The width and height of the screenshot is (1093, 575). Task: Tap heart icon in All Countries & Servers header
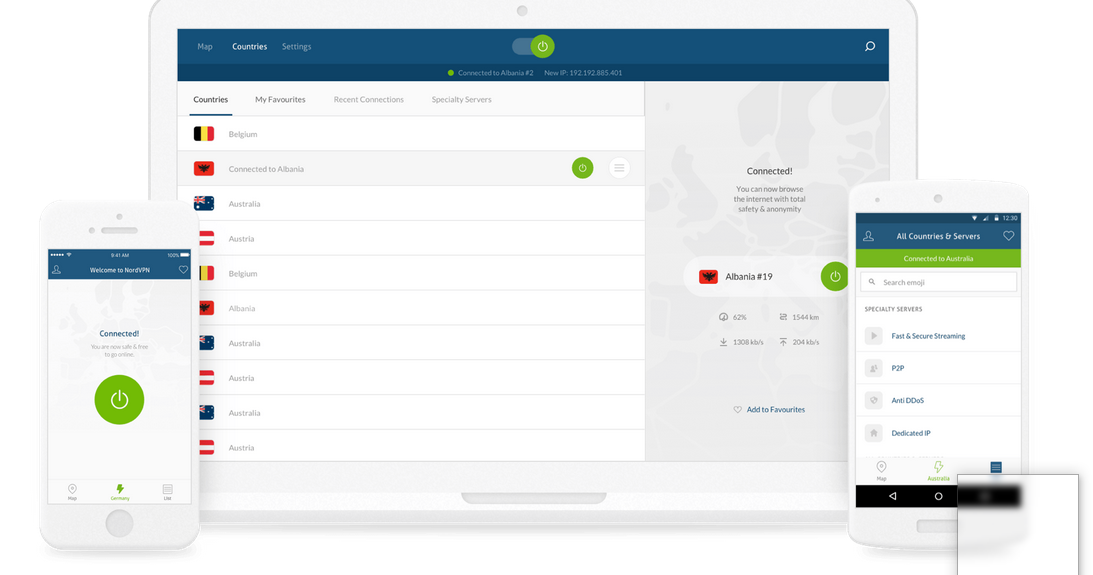click(1009, 236)
